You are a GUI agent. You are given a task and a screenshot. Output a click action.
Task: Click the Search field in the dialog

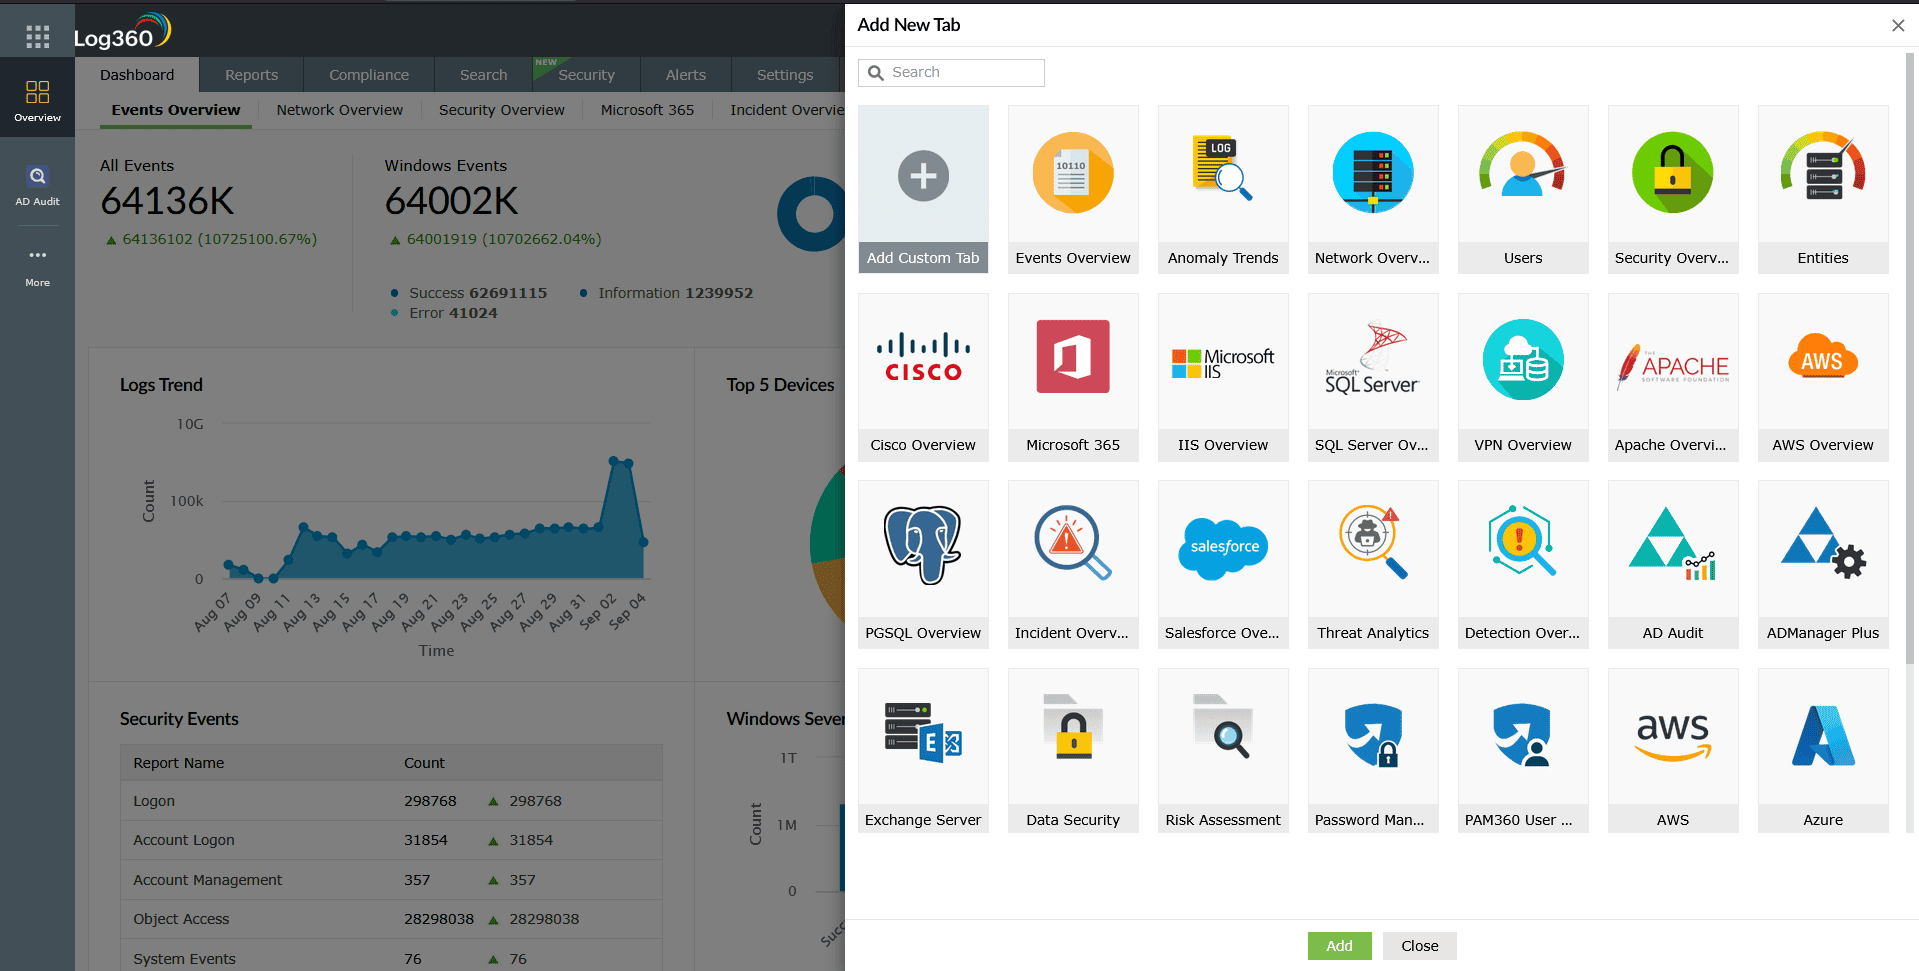pyautogui.click(x=950, y=72)
